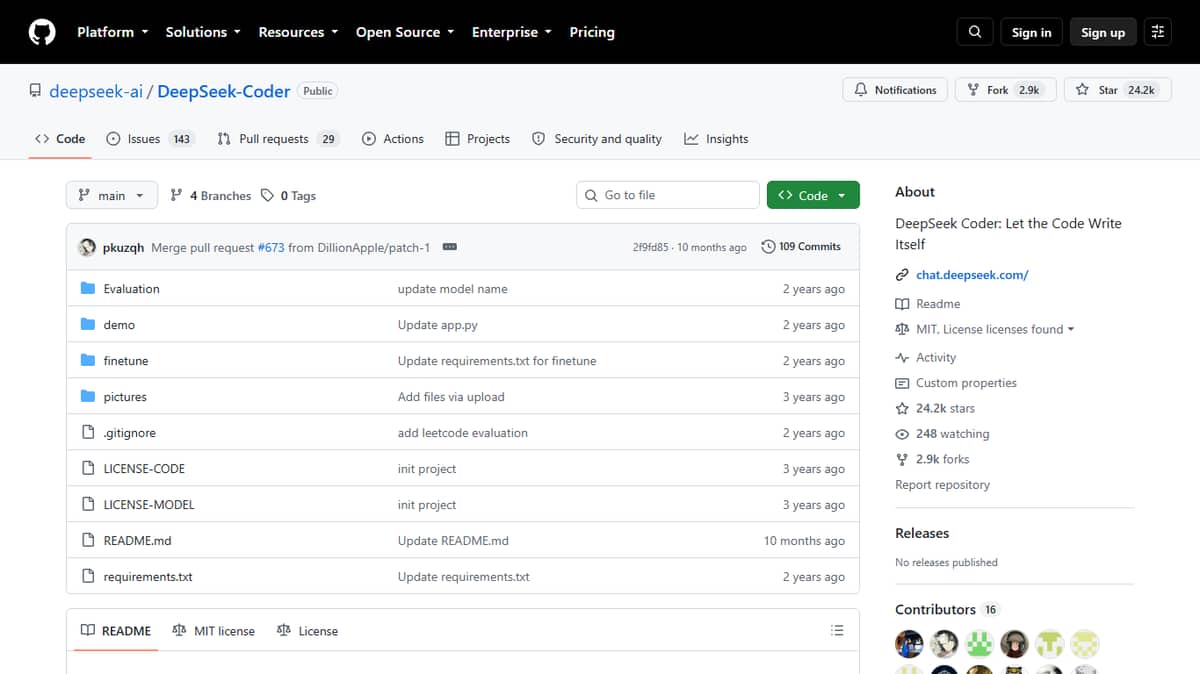1200x674 pixels.
Task: Open commit message 'add leetcode evaluation'
Action: [463, 433]
